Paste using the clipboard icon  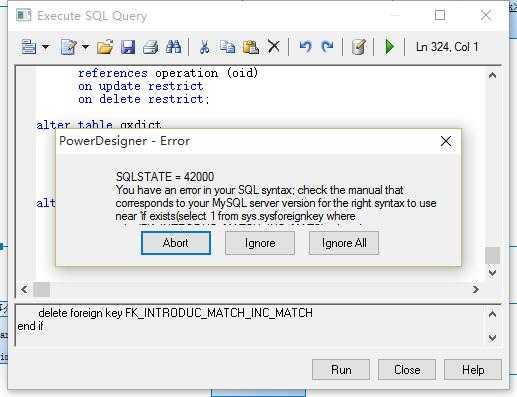click(251, 47)
